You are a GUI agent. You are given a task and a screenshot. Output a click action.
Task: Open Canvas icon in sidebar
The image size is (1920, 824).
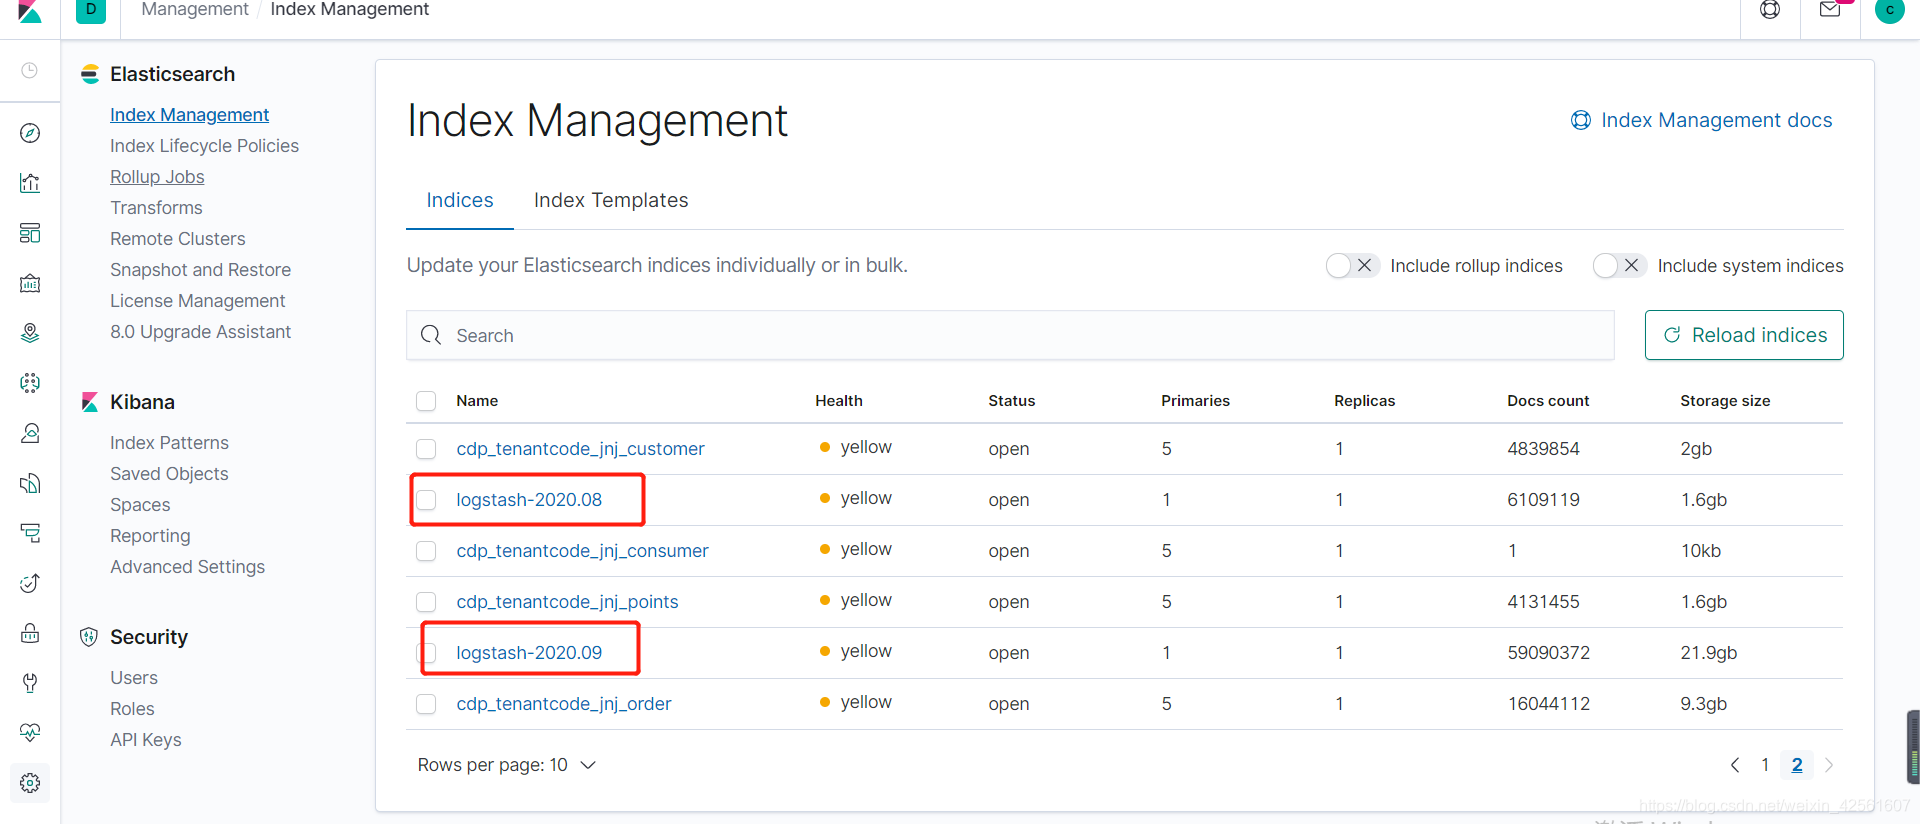click(x=30, y=283)
